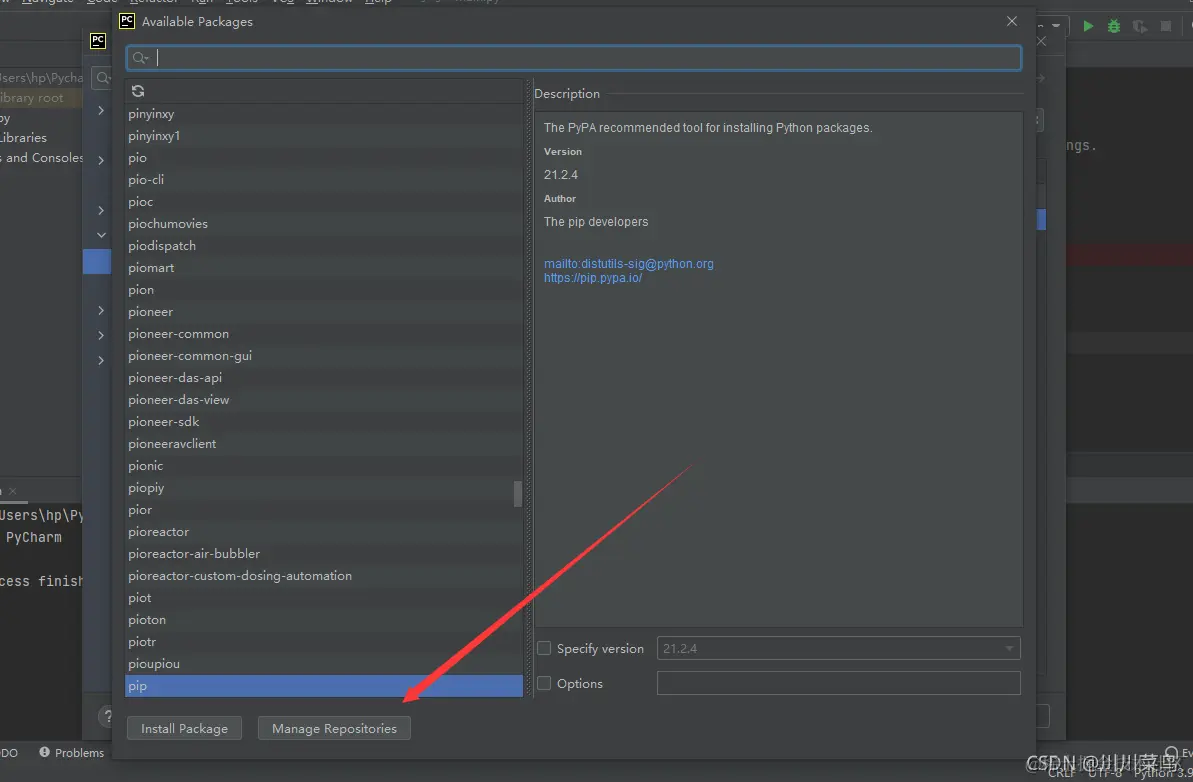Select the pior package
Screen dimensions: 1193x782
coord(324,510)
